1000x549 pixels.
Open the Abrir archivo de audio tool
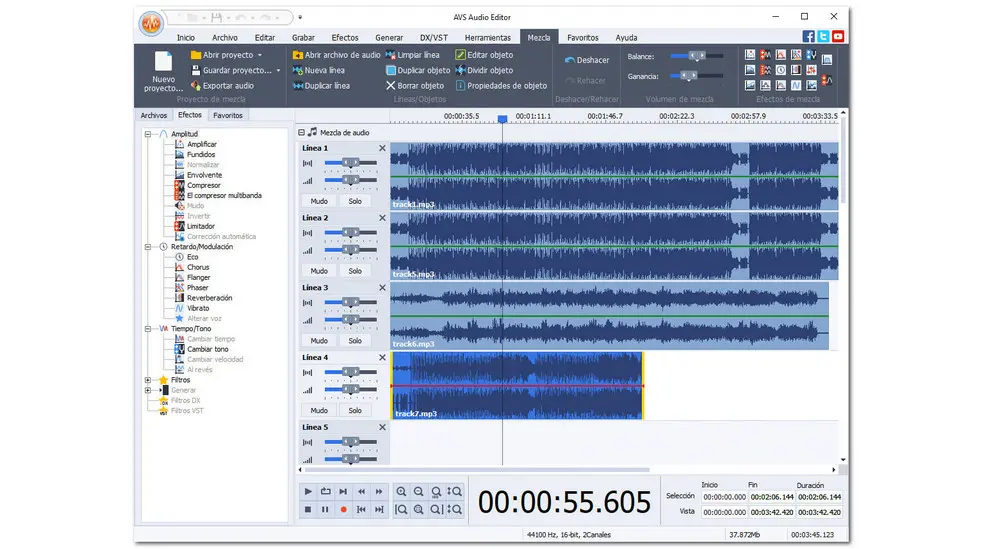click(336, 55)
